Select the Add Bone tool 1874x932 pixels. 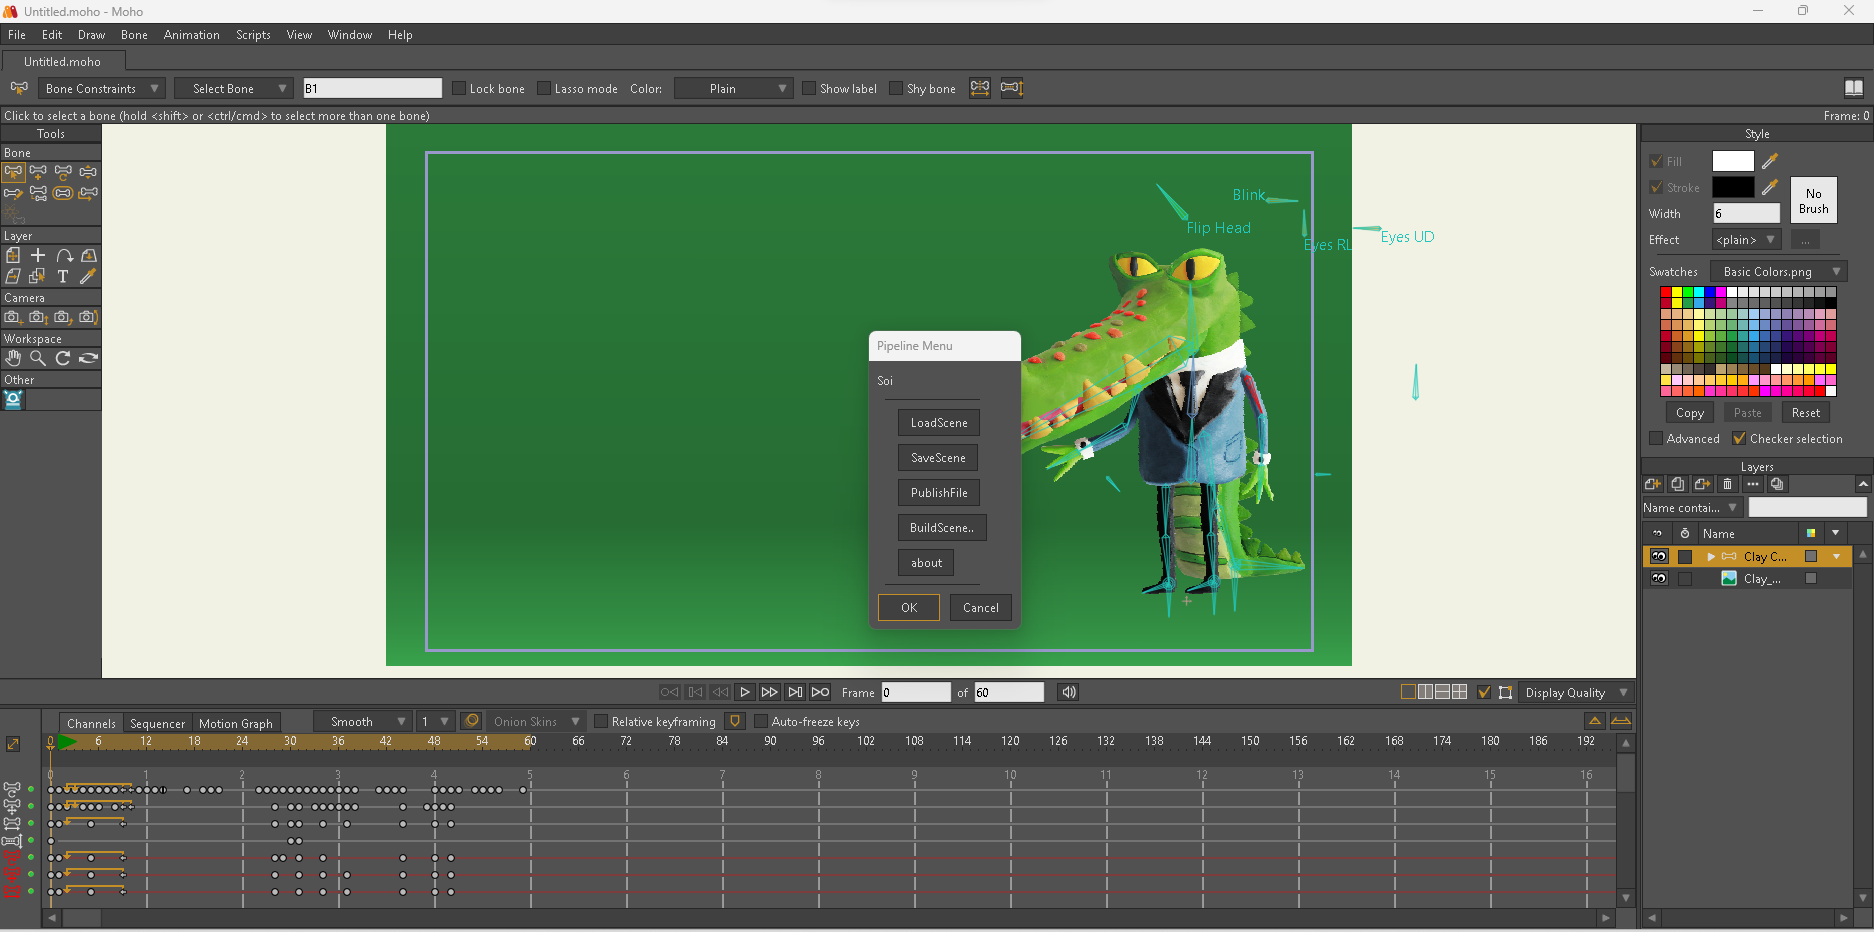[x=38, y=172]
